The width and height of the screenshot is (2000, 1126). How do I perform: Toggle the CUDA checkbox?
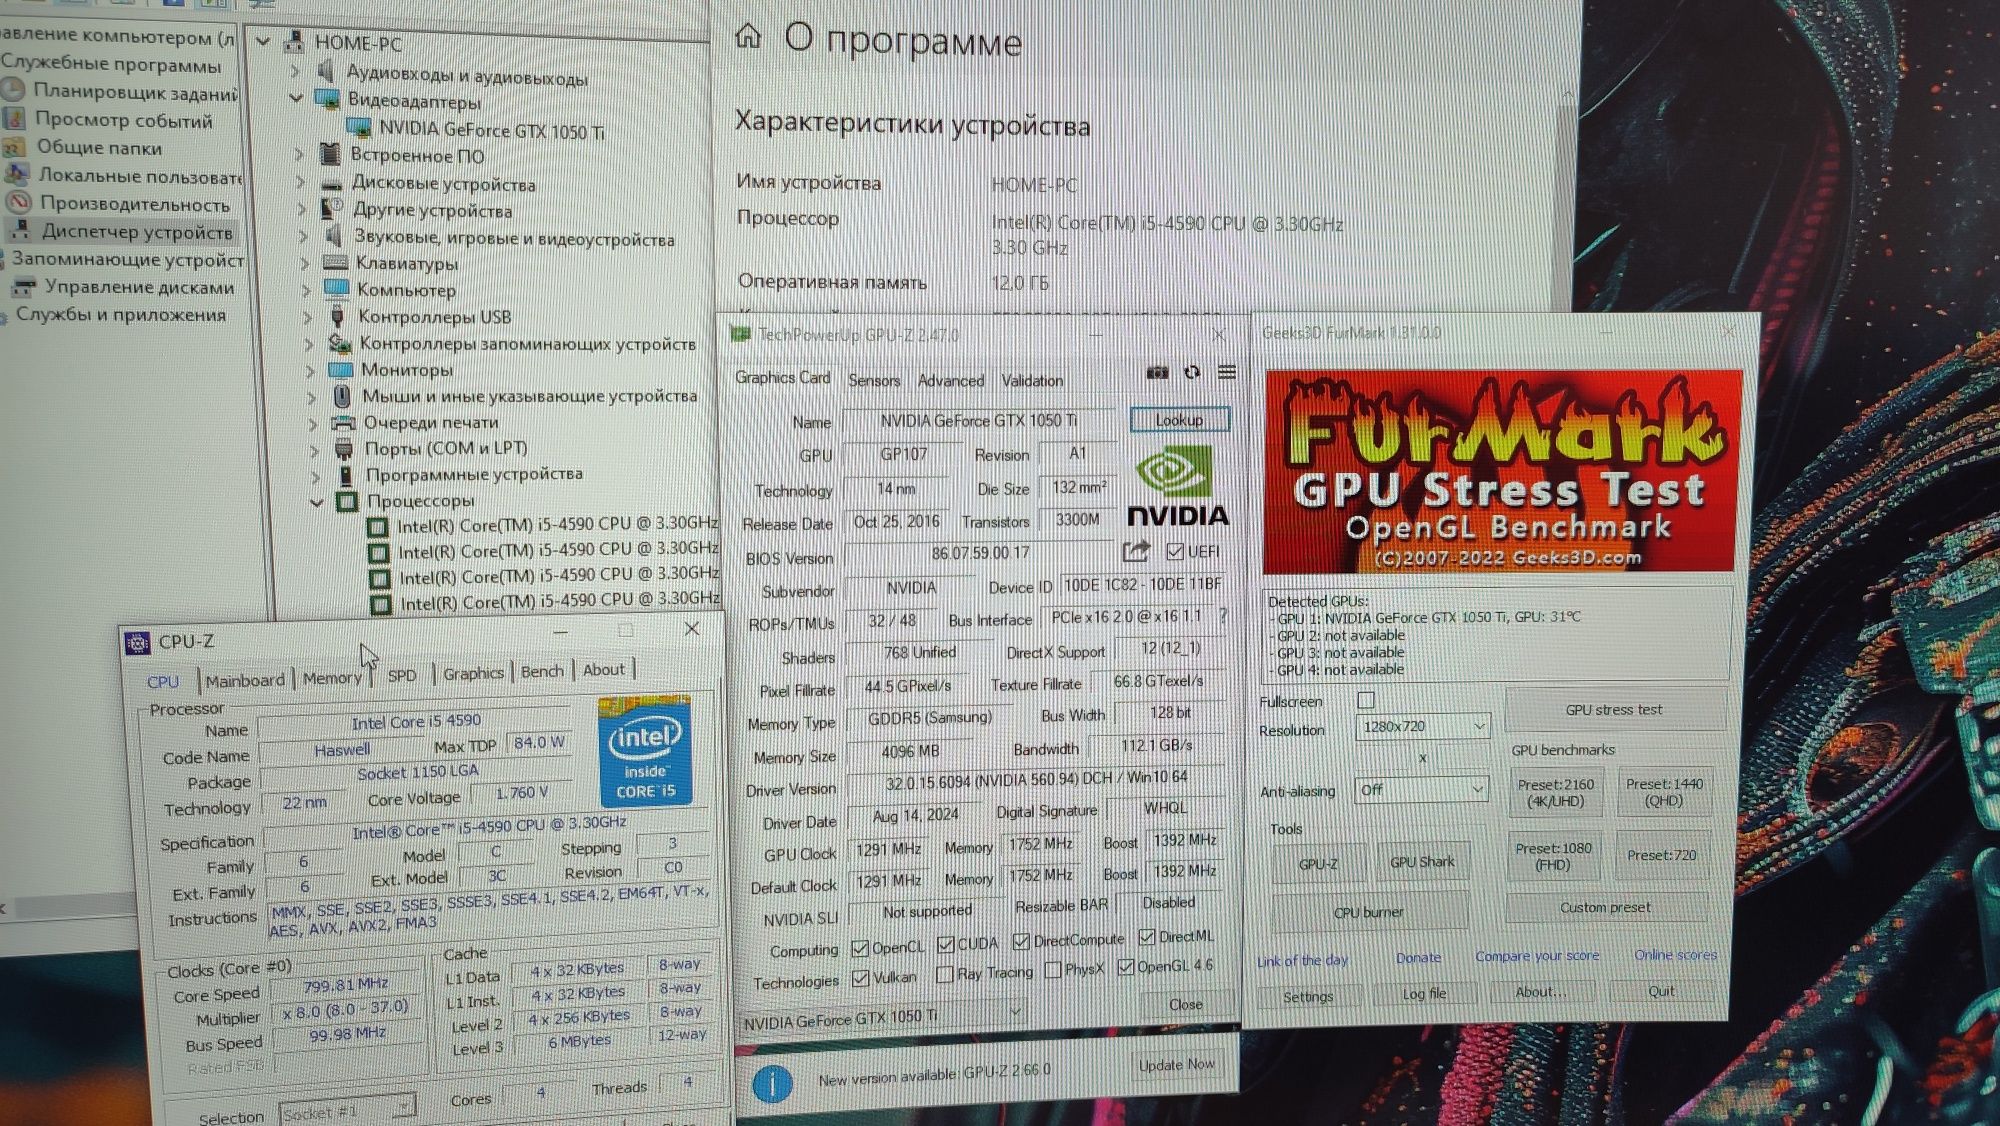pyautogui.click(x=945, y=944)
